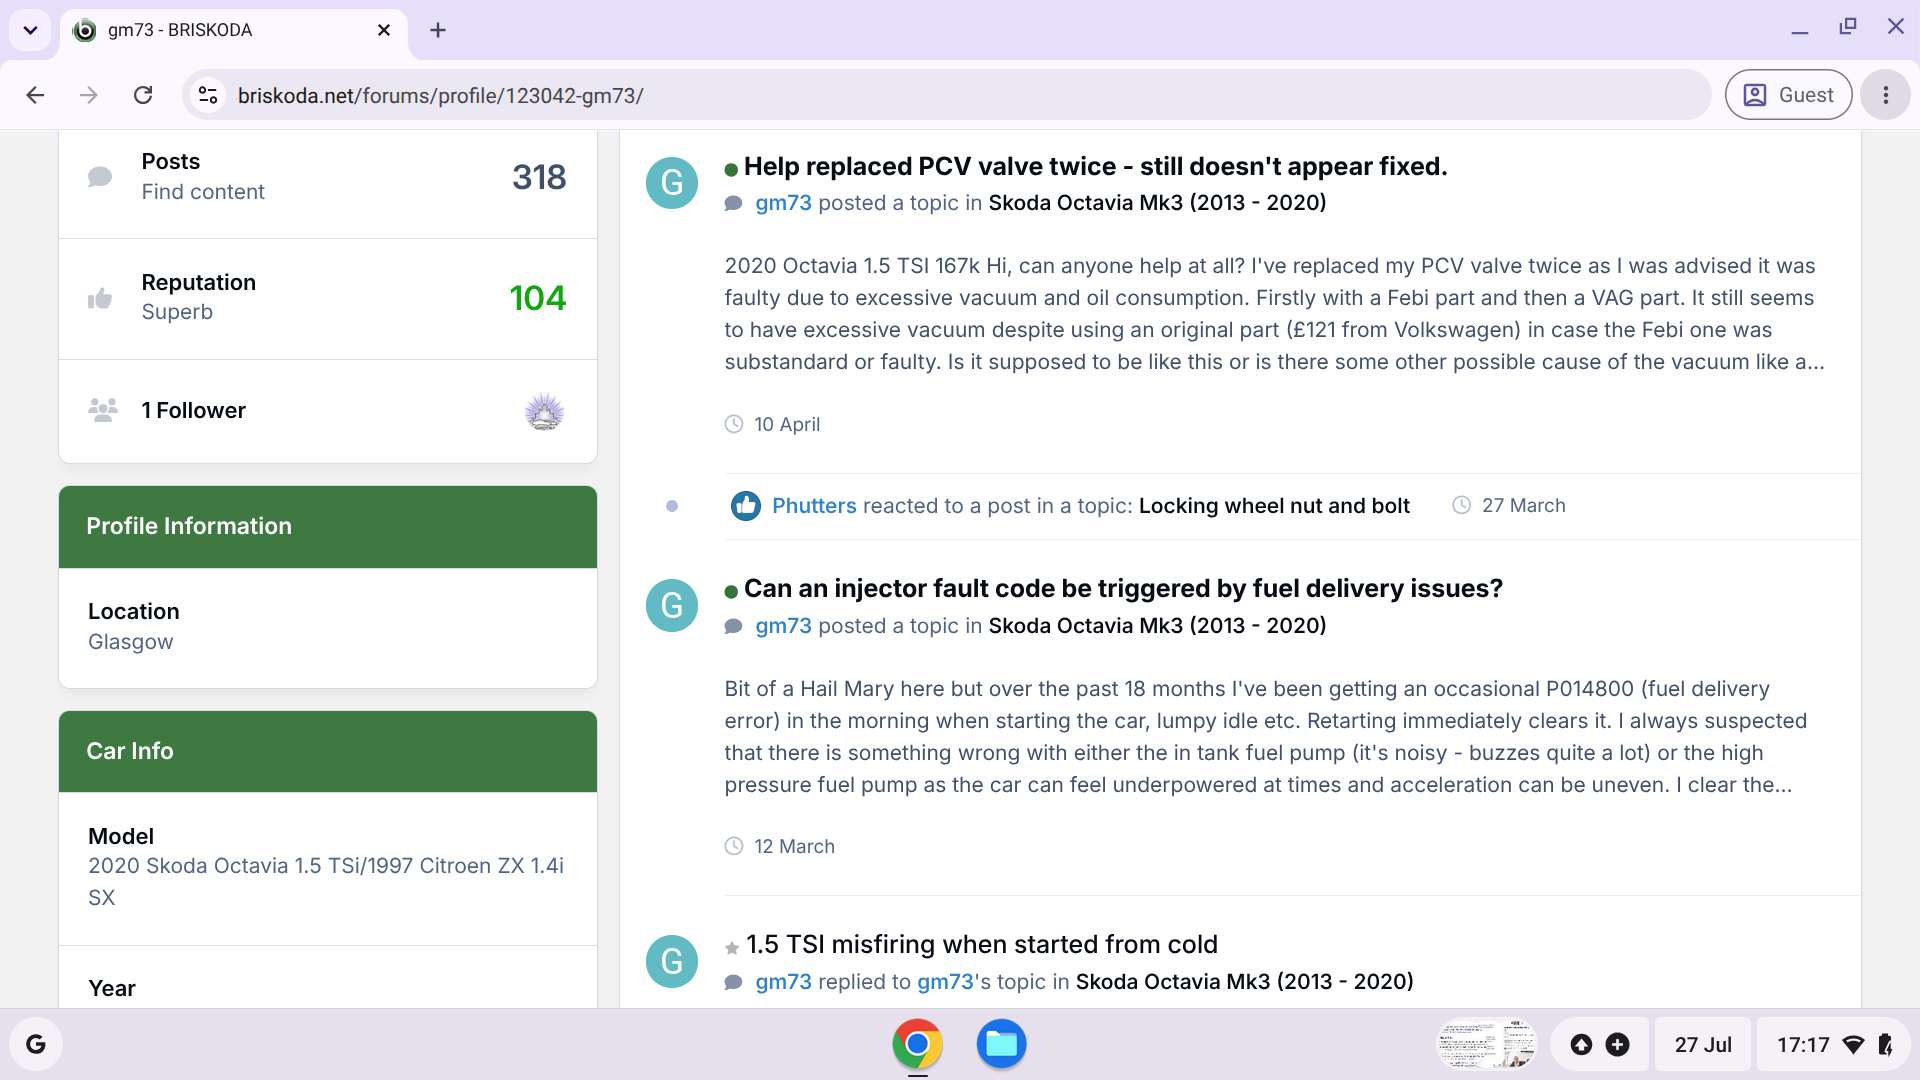Click the site information icon in address bar

[208, 95]
